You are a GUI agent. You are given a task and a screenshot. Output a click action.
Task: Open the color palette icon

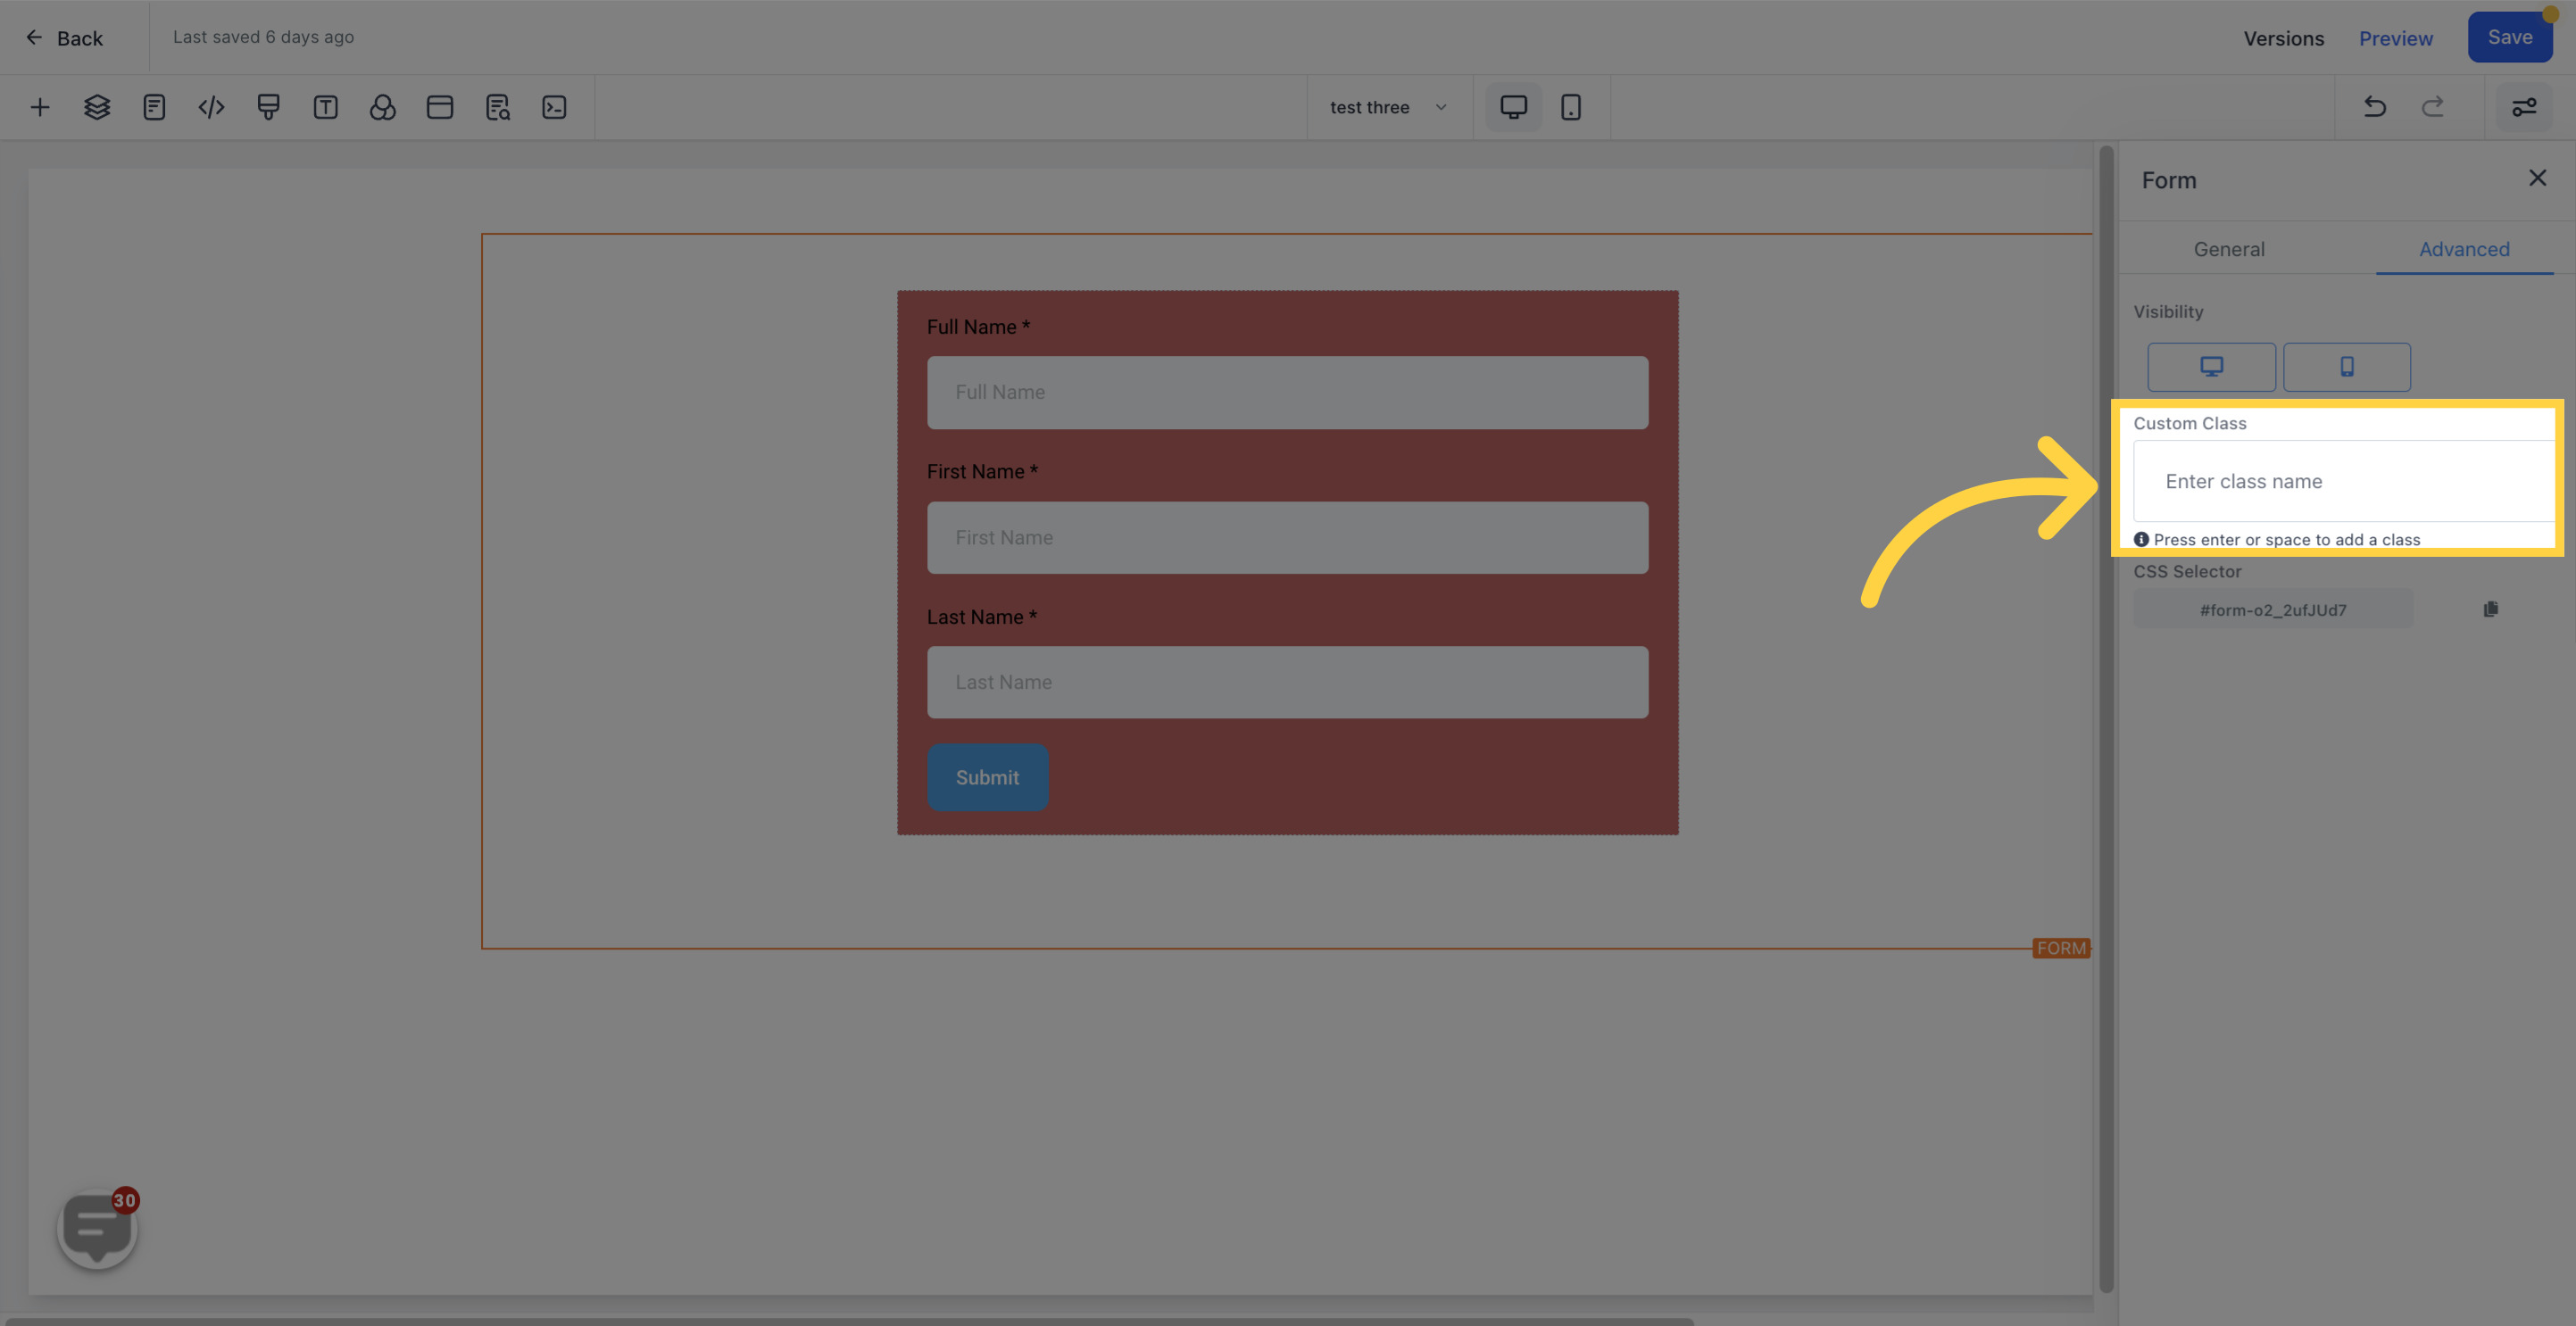click(383, 107)
